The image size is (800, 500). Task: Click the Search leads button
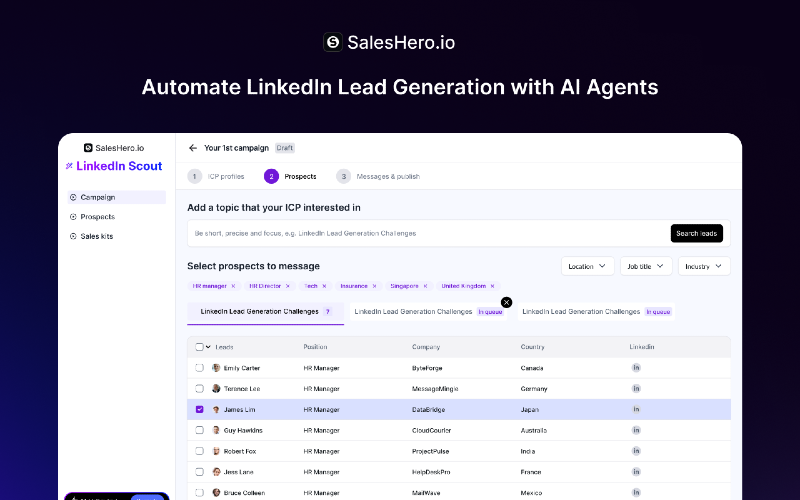pyautogui.click(x=696, y=234)
